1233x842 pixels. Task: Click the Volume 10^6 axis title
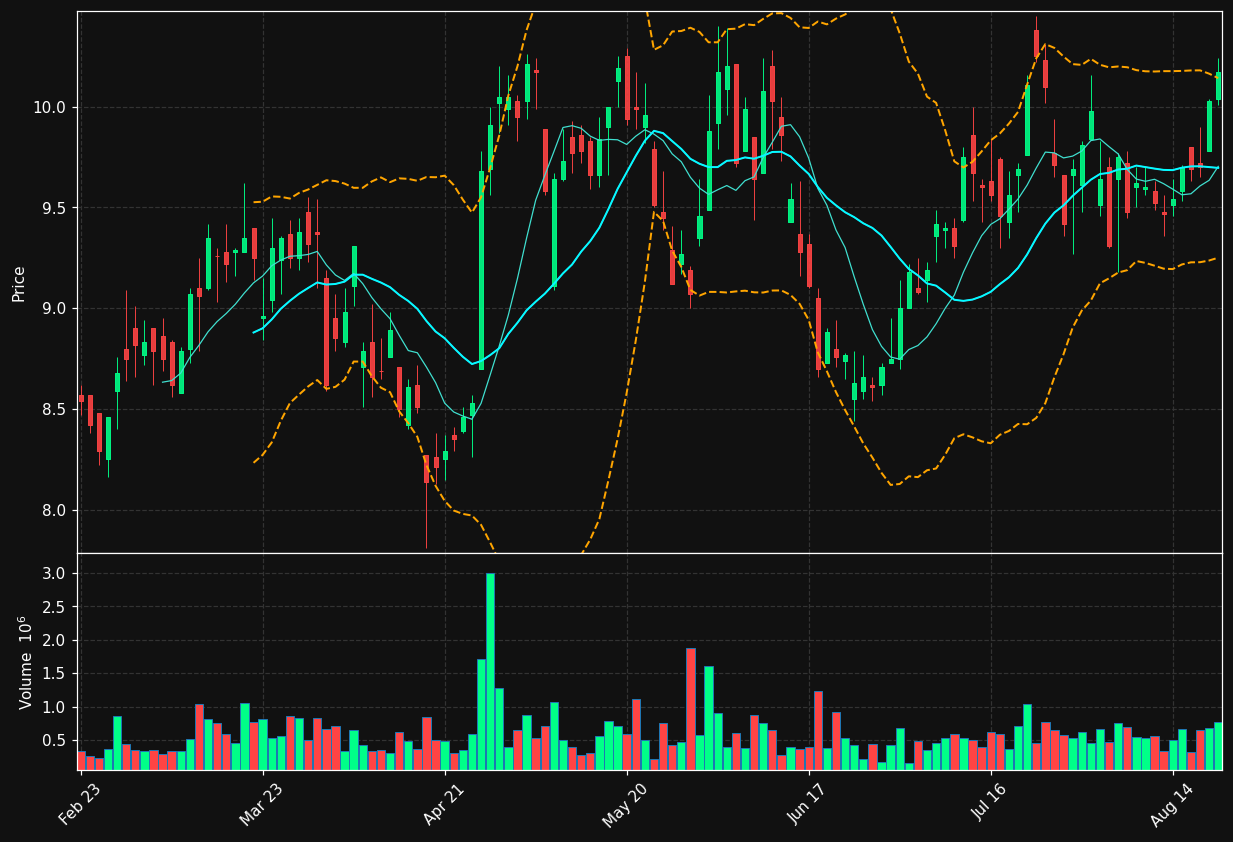pos(24,662)
